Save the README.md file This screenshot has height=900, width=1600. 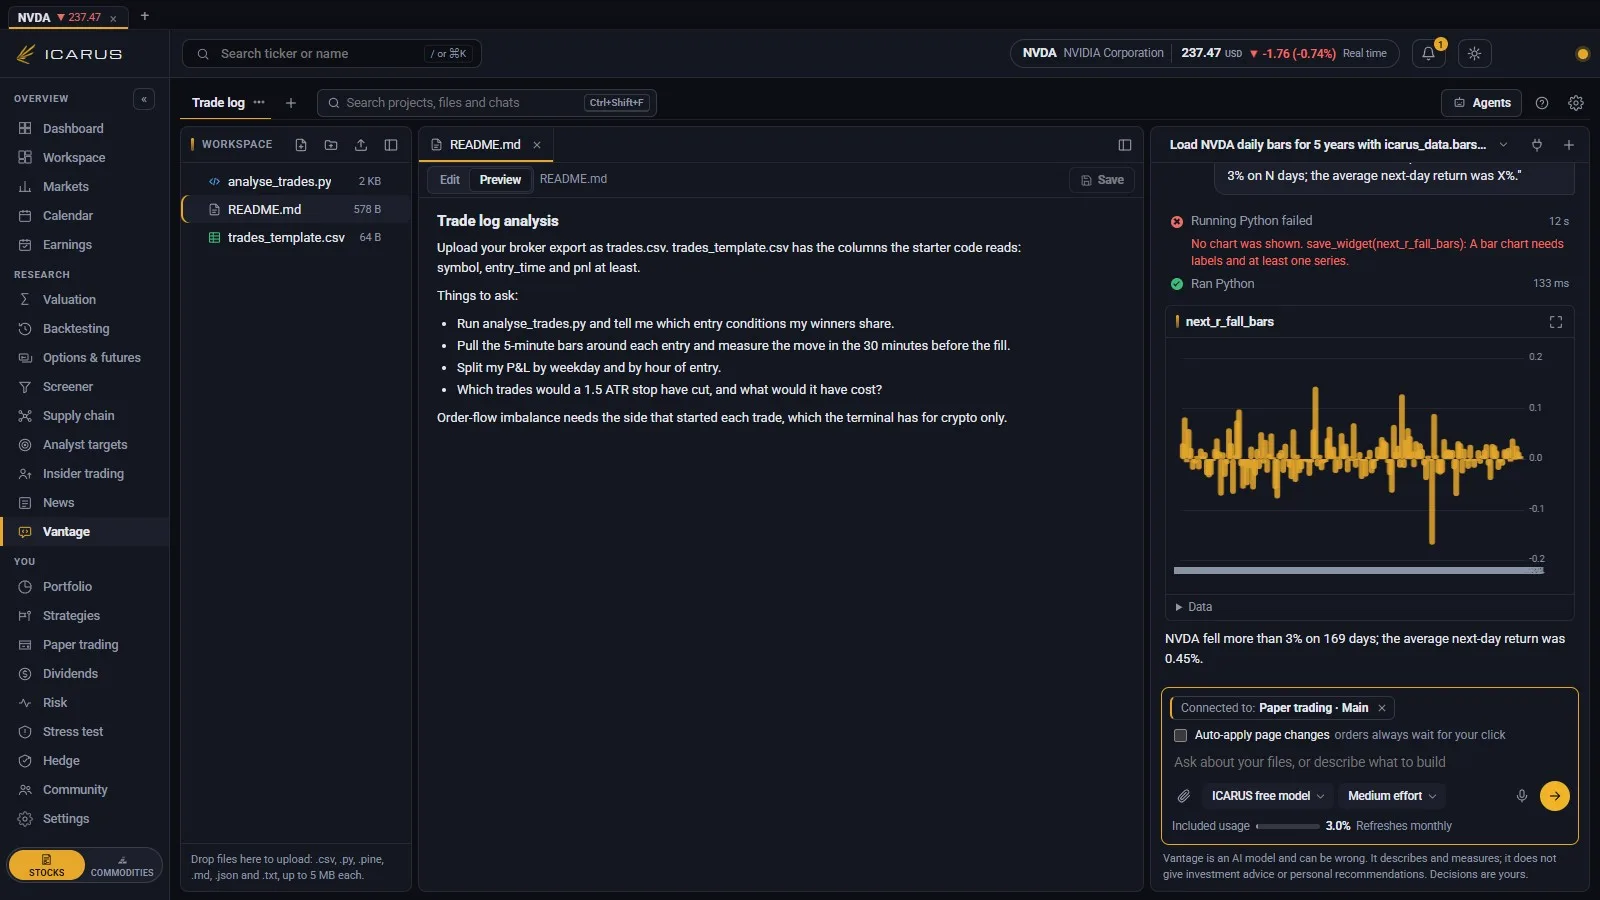coord(1102,180)
